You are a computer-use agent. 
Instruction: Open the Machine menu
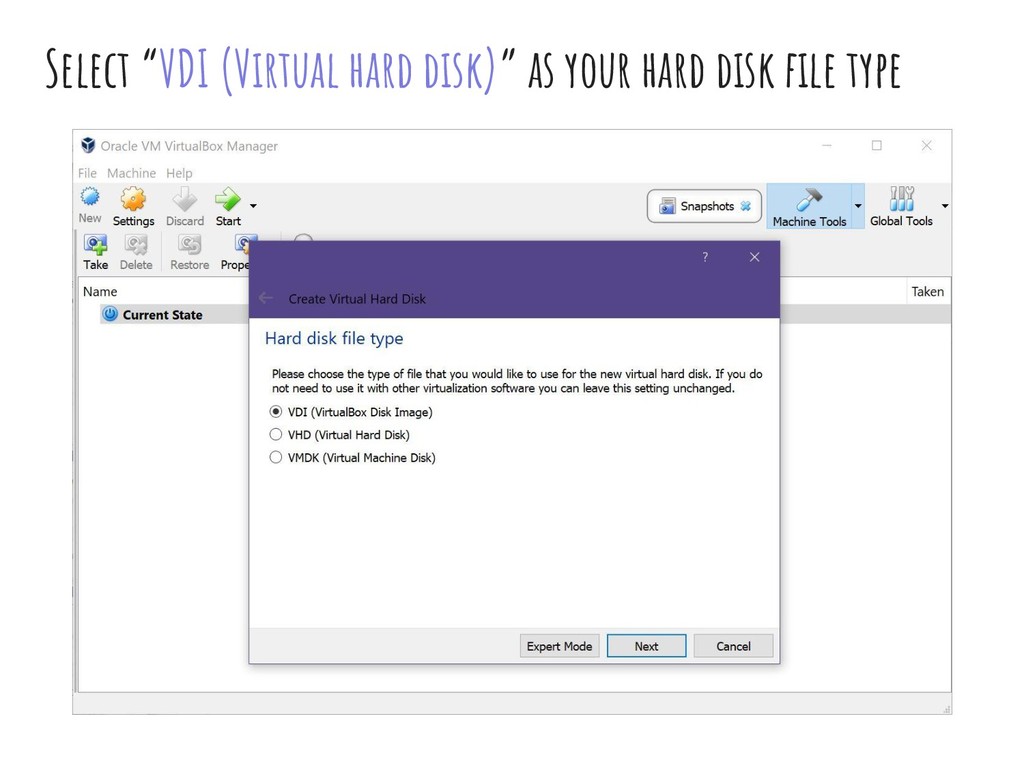pyautogui.click(x=131, y=173)
